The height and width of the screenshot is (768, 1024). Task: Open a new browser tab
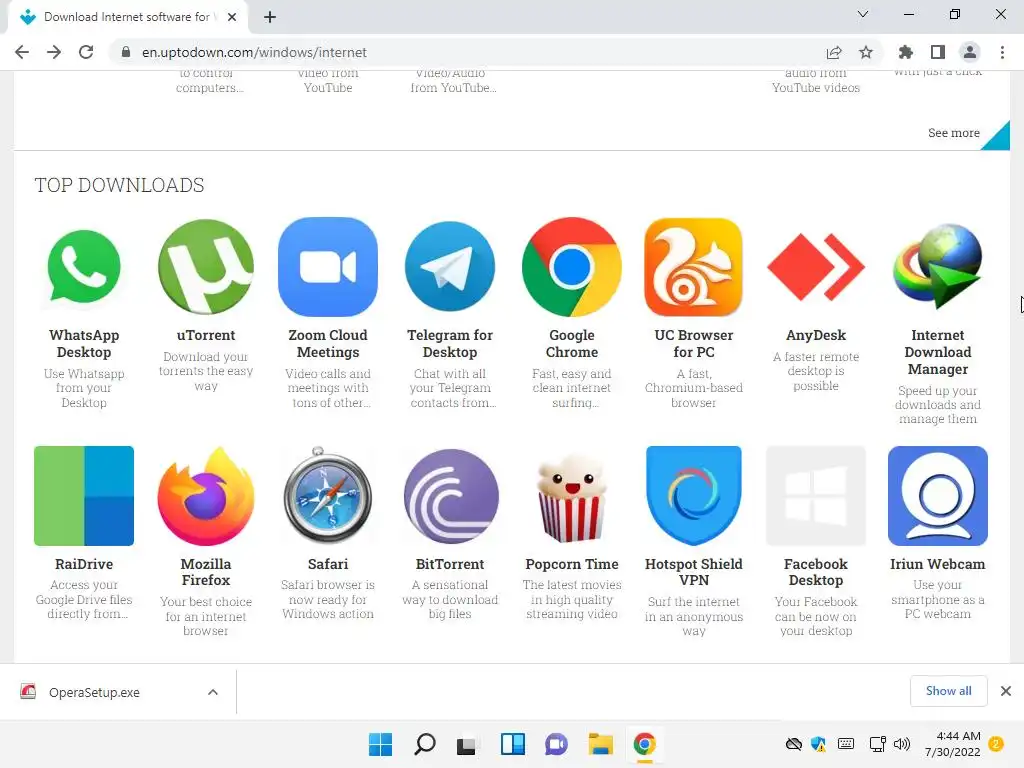click(270, 17)
